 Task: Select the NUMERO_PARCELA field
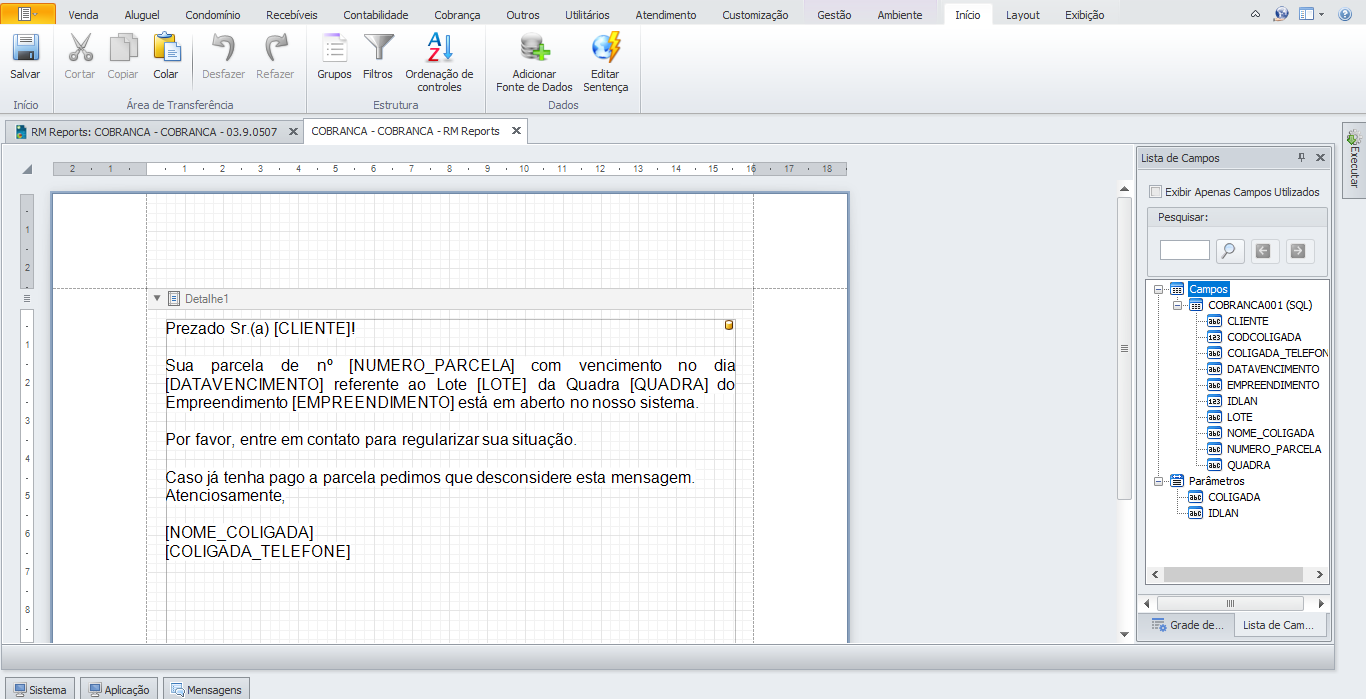(x=1274, y=449)
